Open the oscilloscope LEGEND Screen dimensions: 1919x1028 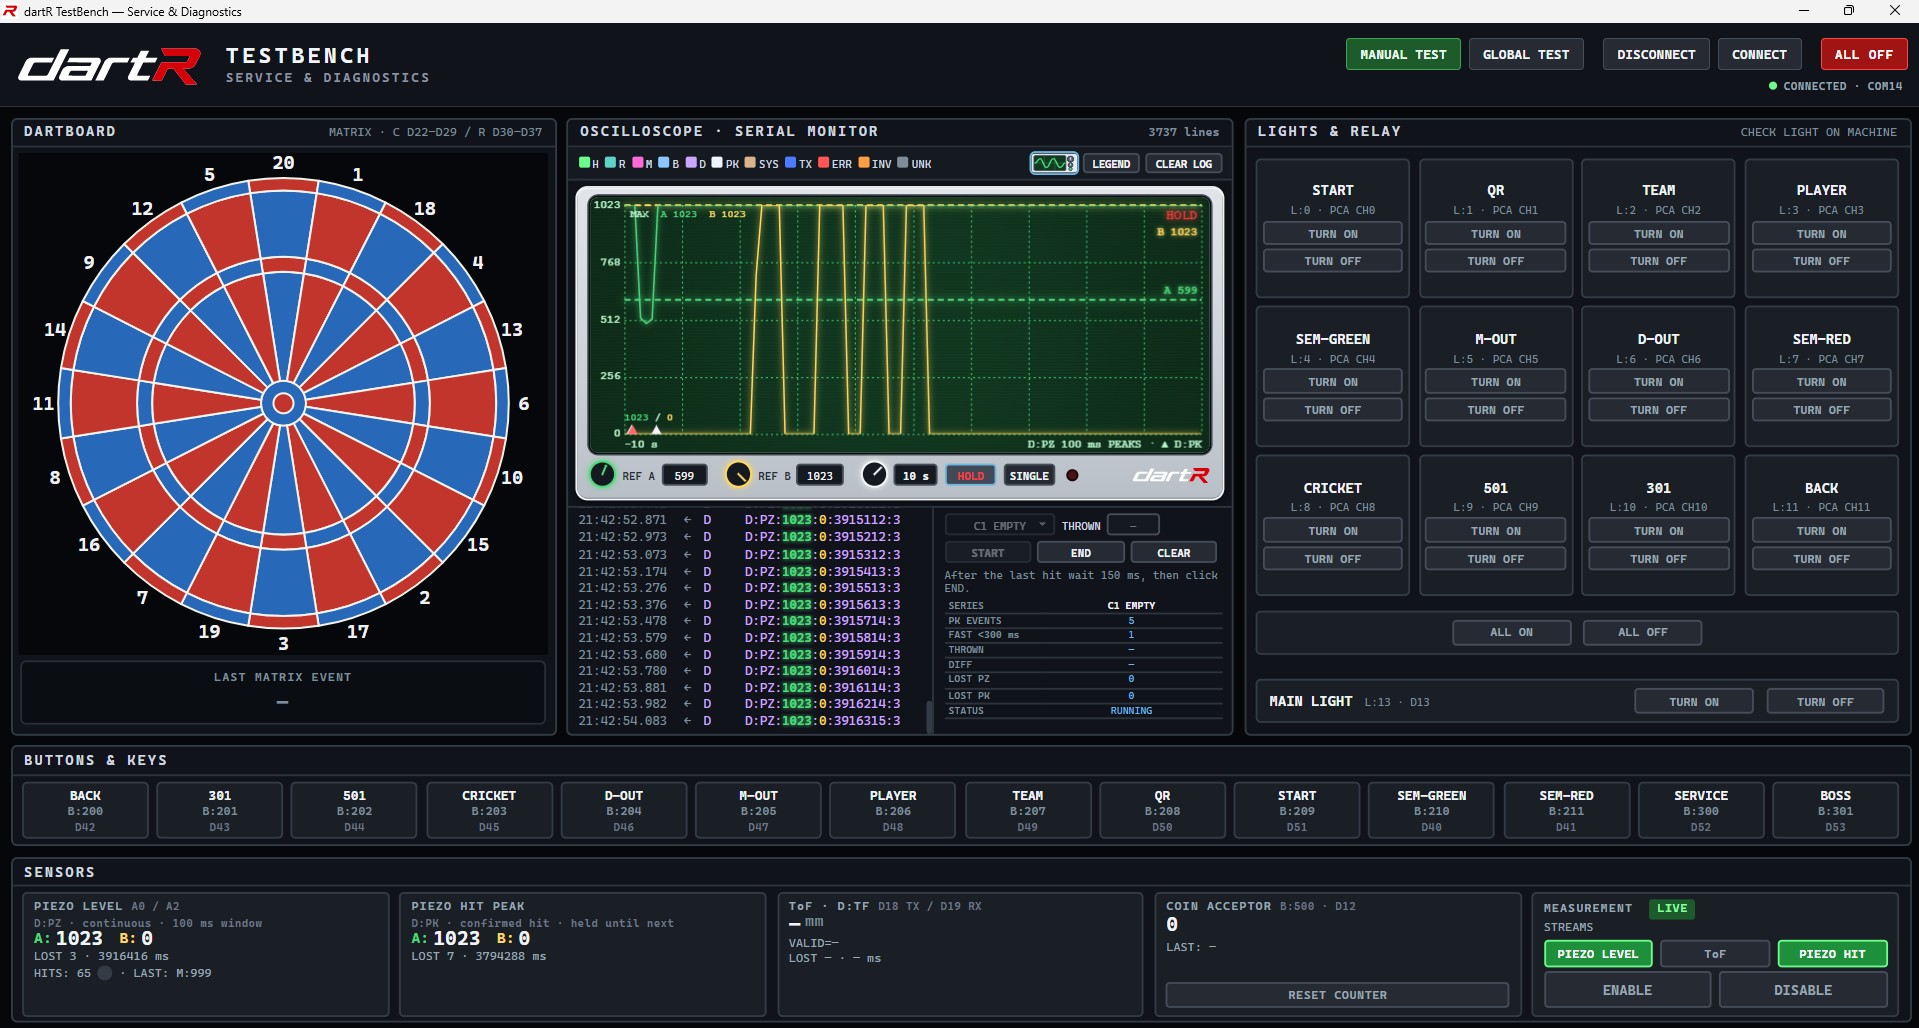click(x=1111, y=164)
